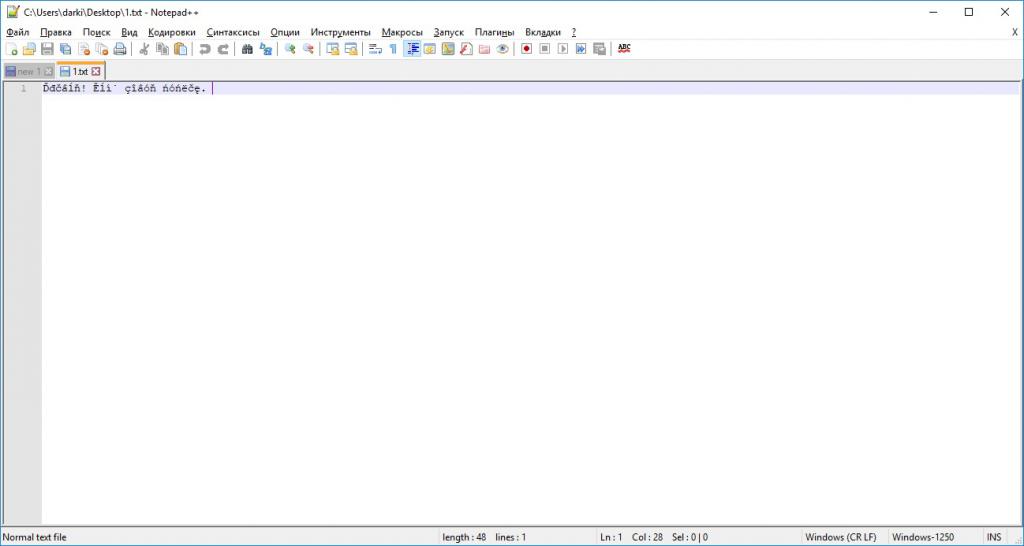The height and width of the screenshot is (546, 1024).
Task: Play back the recorded macro
Action: pos(563,49)
